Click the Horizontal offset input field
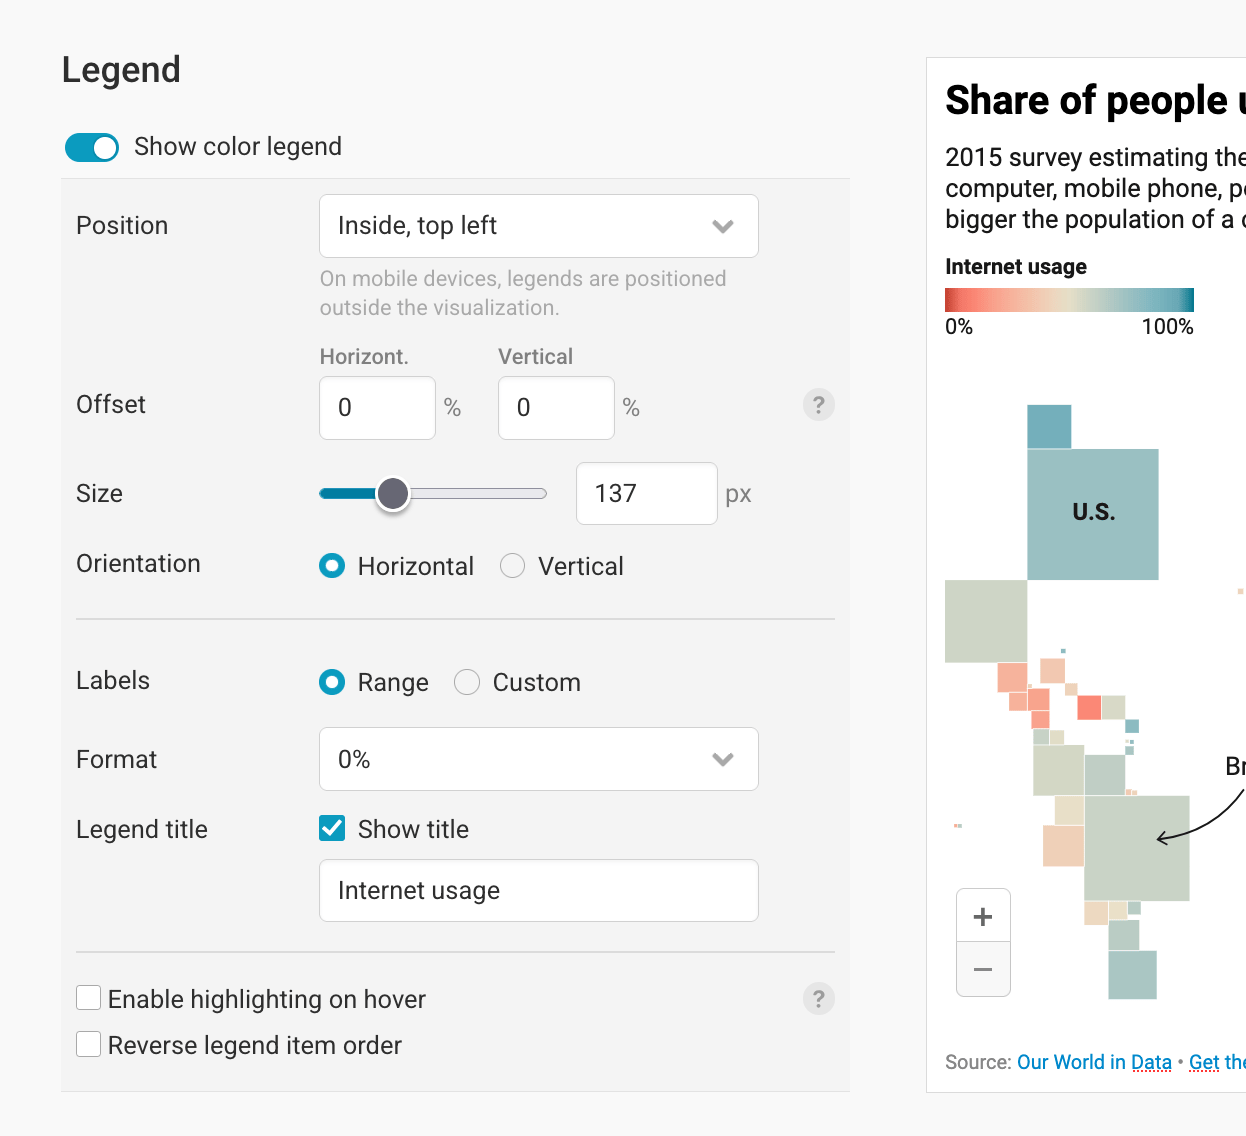This screenshot has height=1136, width=1246. point(377,408)
